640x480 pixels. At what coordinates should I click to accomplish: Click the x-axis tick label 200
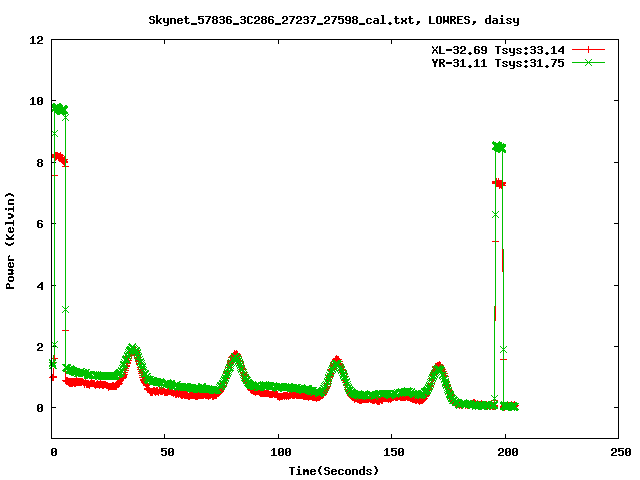tap(507, 452)
